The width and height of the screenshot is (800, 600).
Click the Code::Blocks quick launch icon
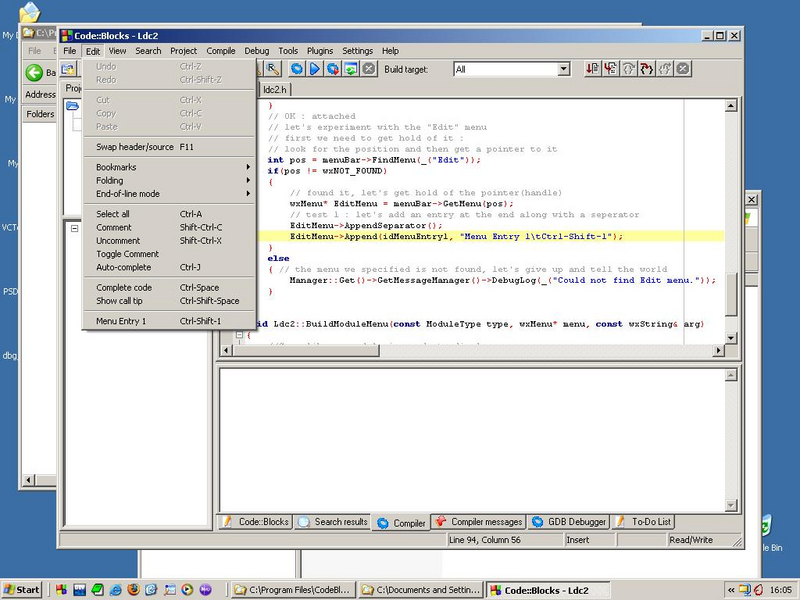61,590
